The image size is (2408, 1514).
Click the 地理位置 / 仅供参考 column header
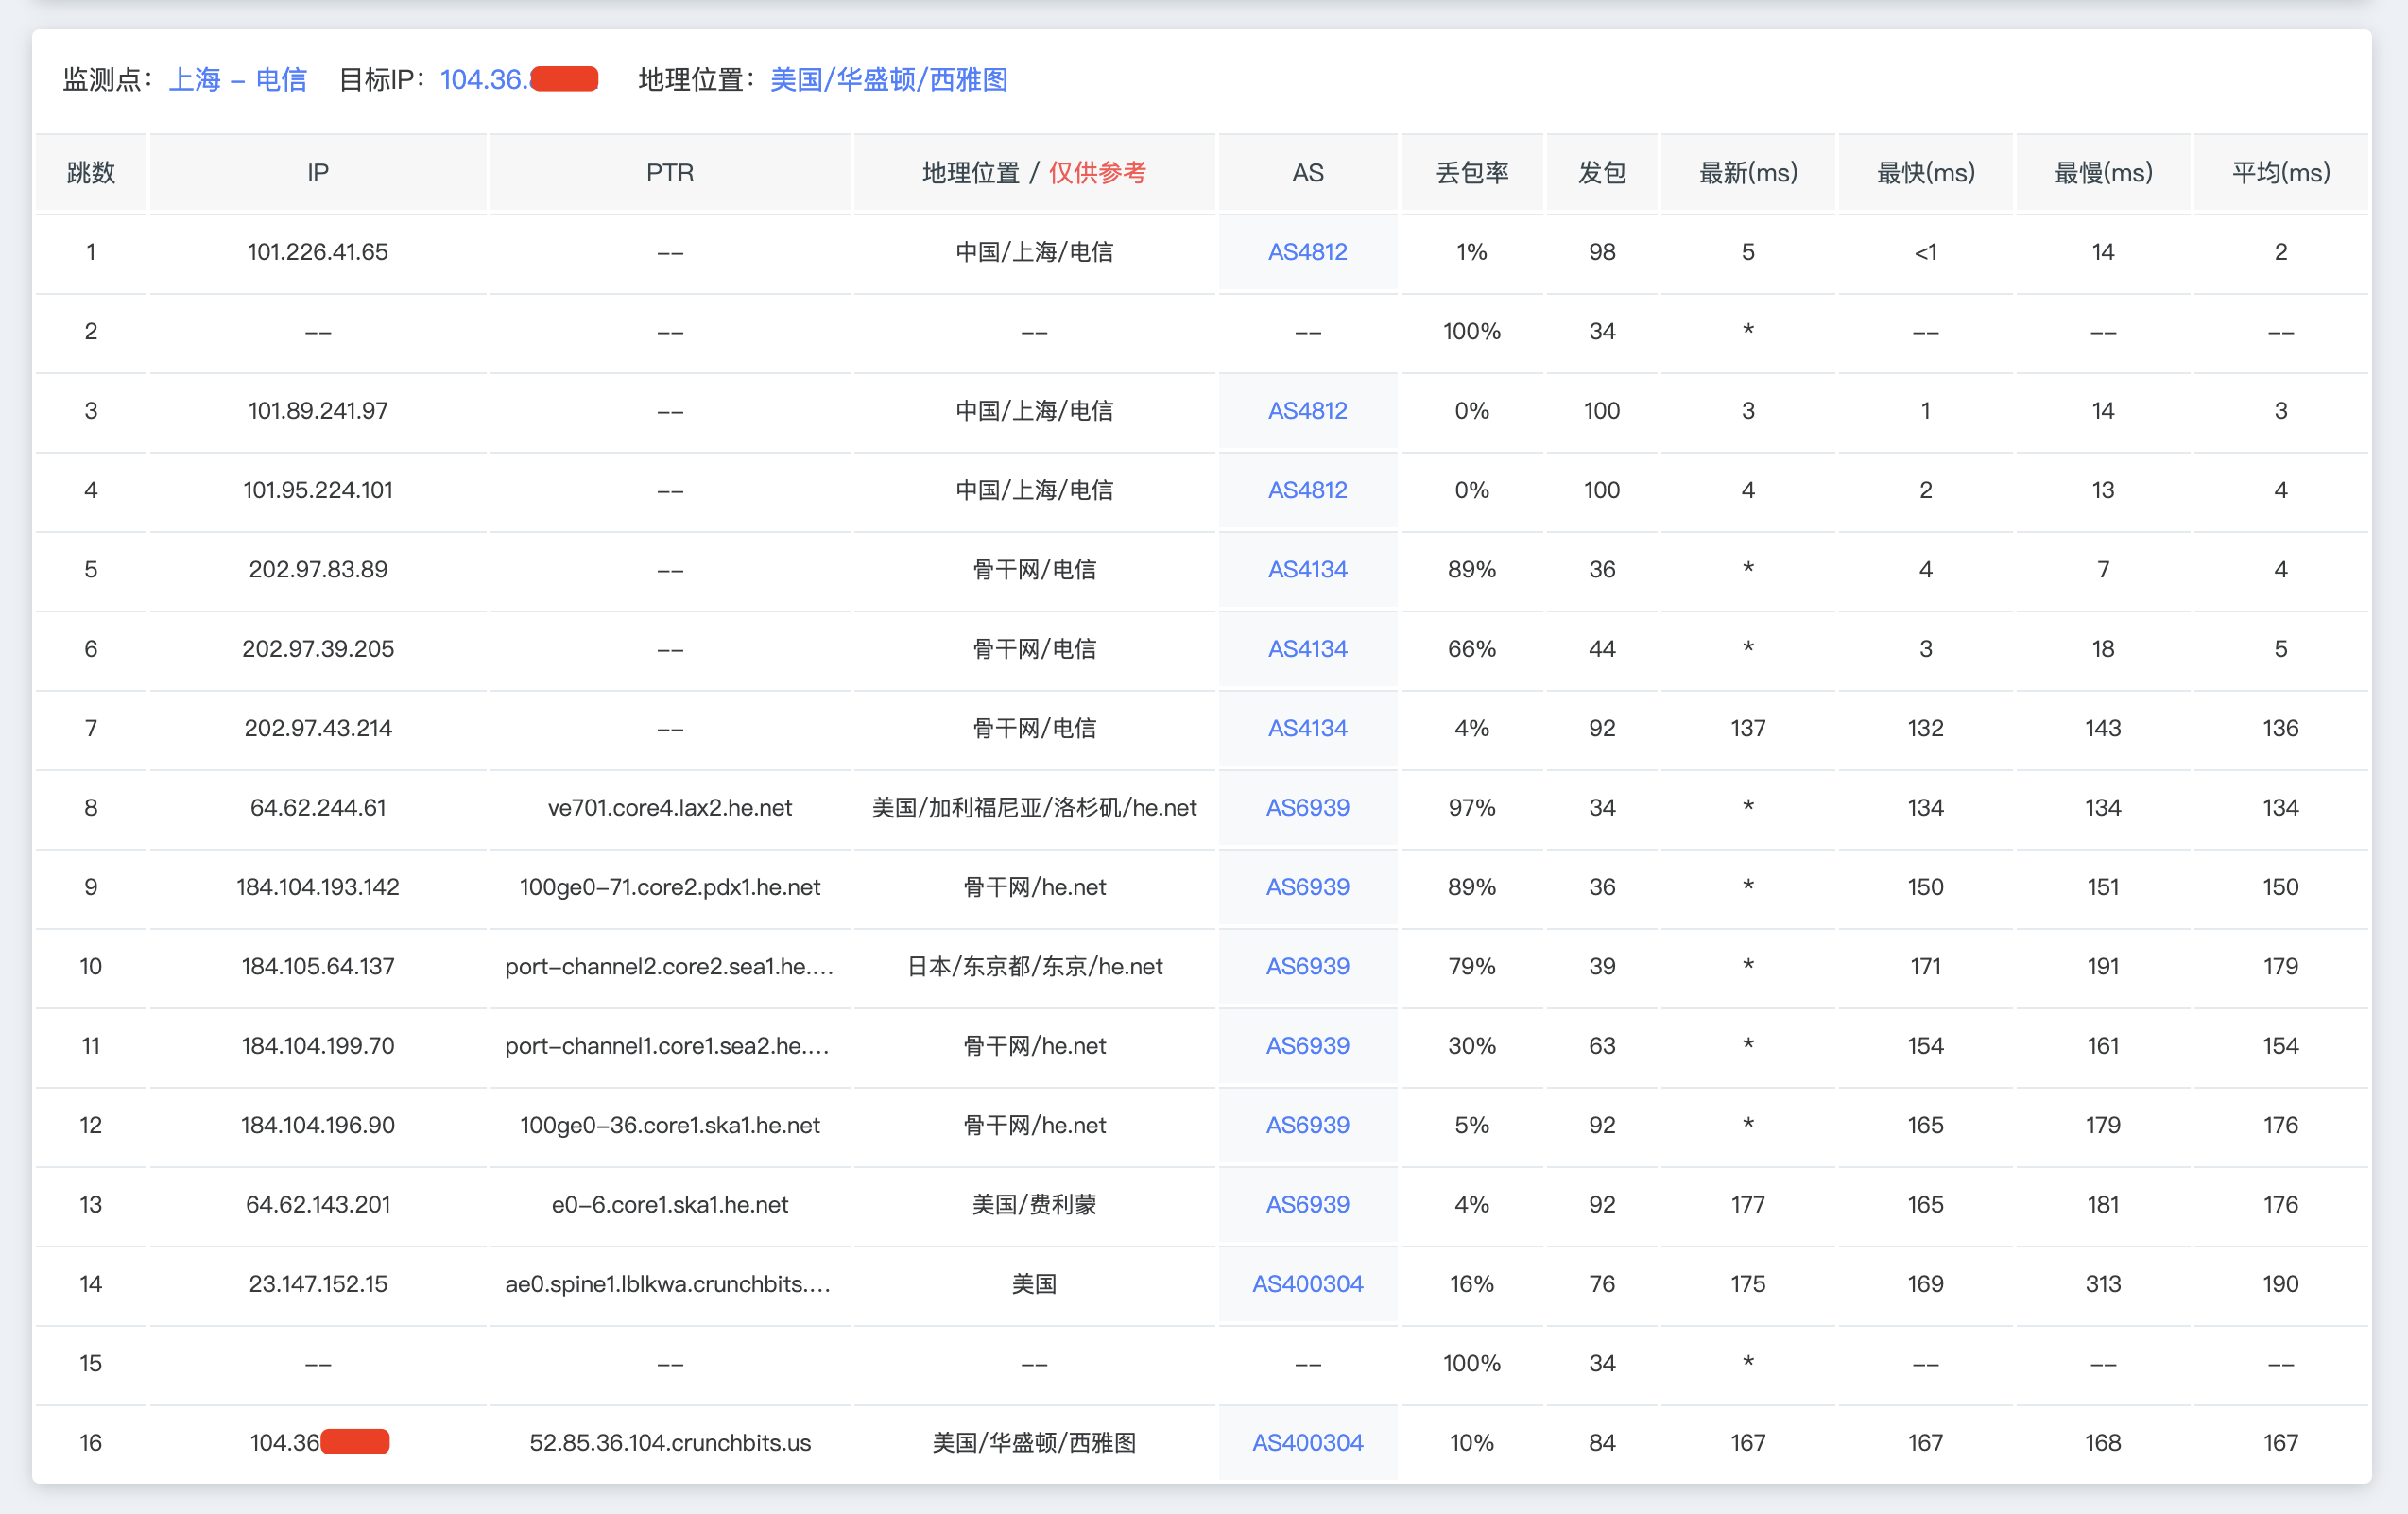[1034, 173]
